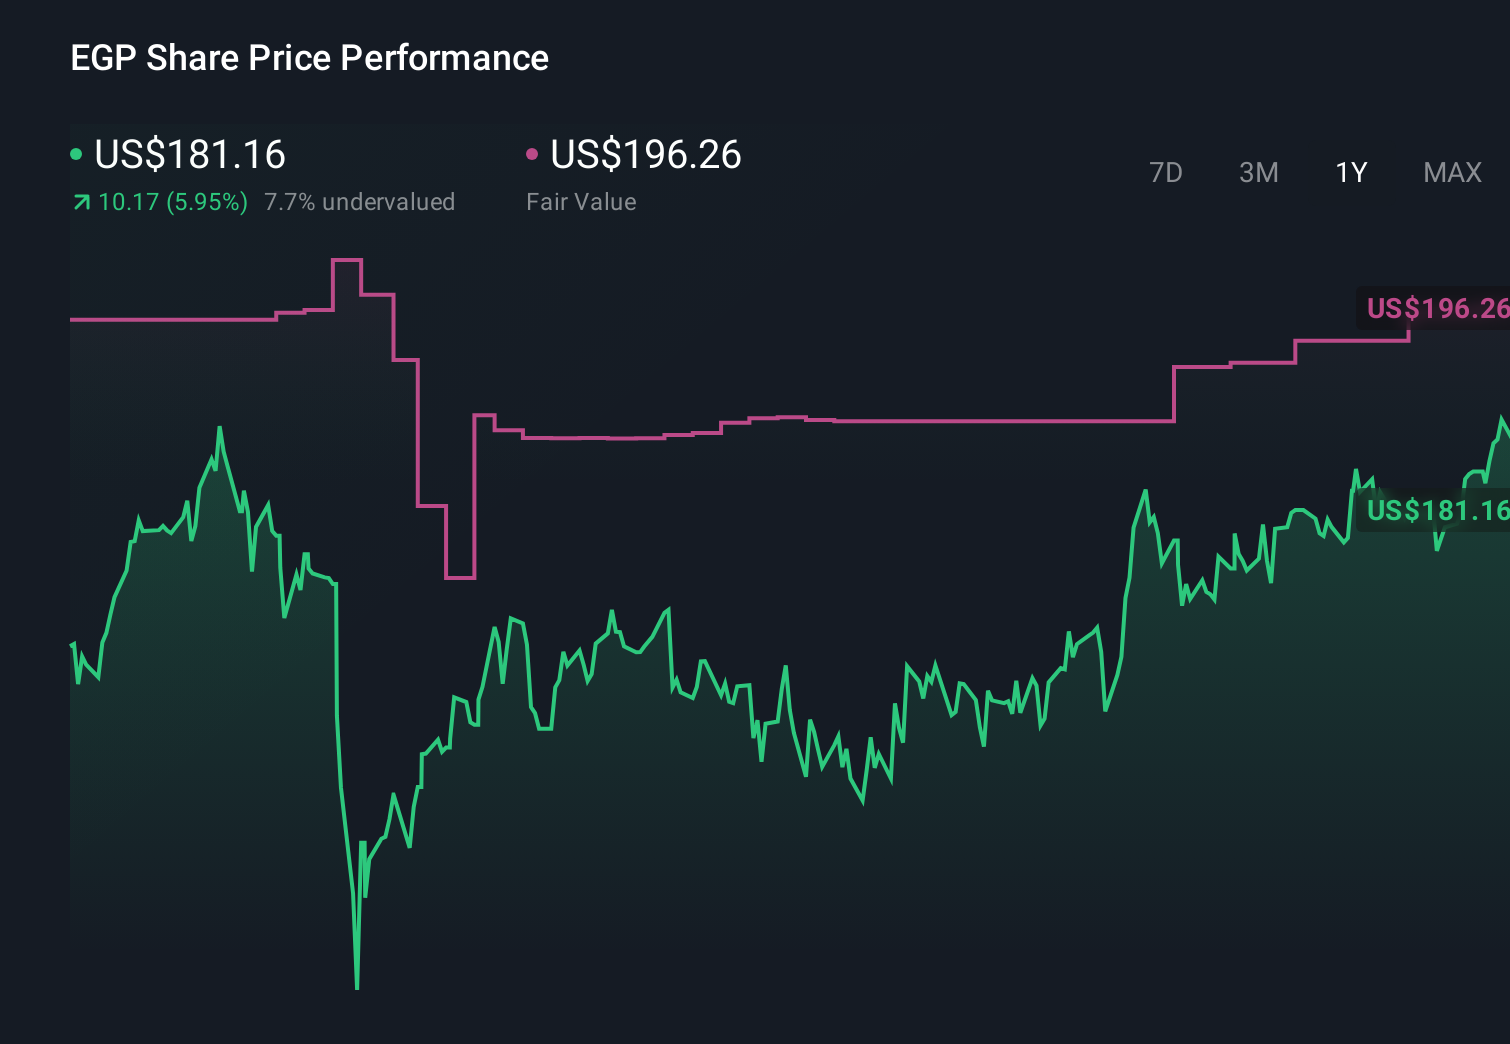Click the lowest step of pink fair value line
The height and width of the screenshot is (1044, 1510).
pyautogui.click(x=460, y=577)
